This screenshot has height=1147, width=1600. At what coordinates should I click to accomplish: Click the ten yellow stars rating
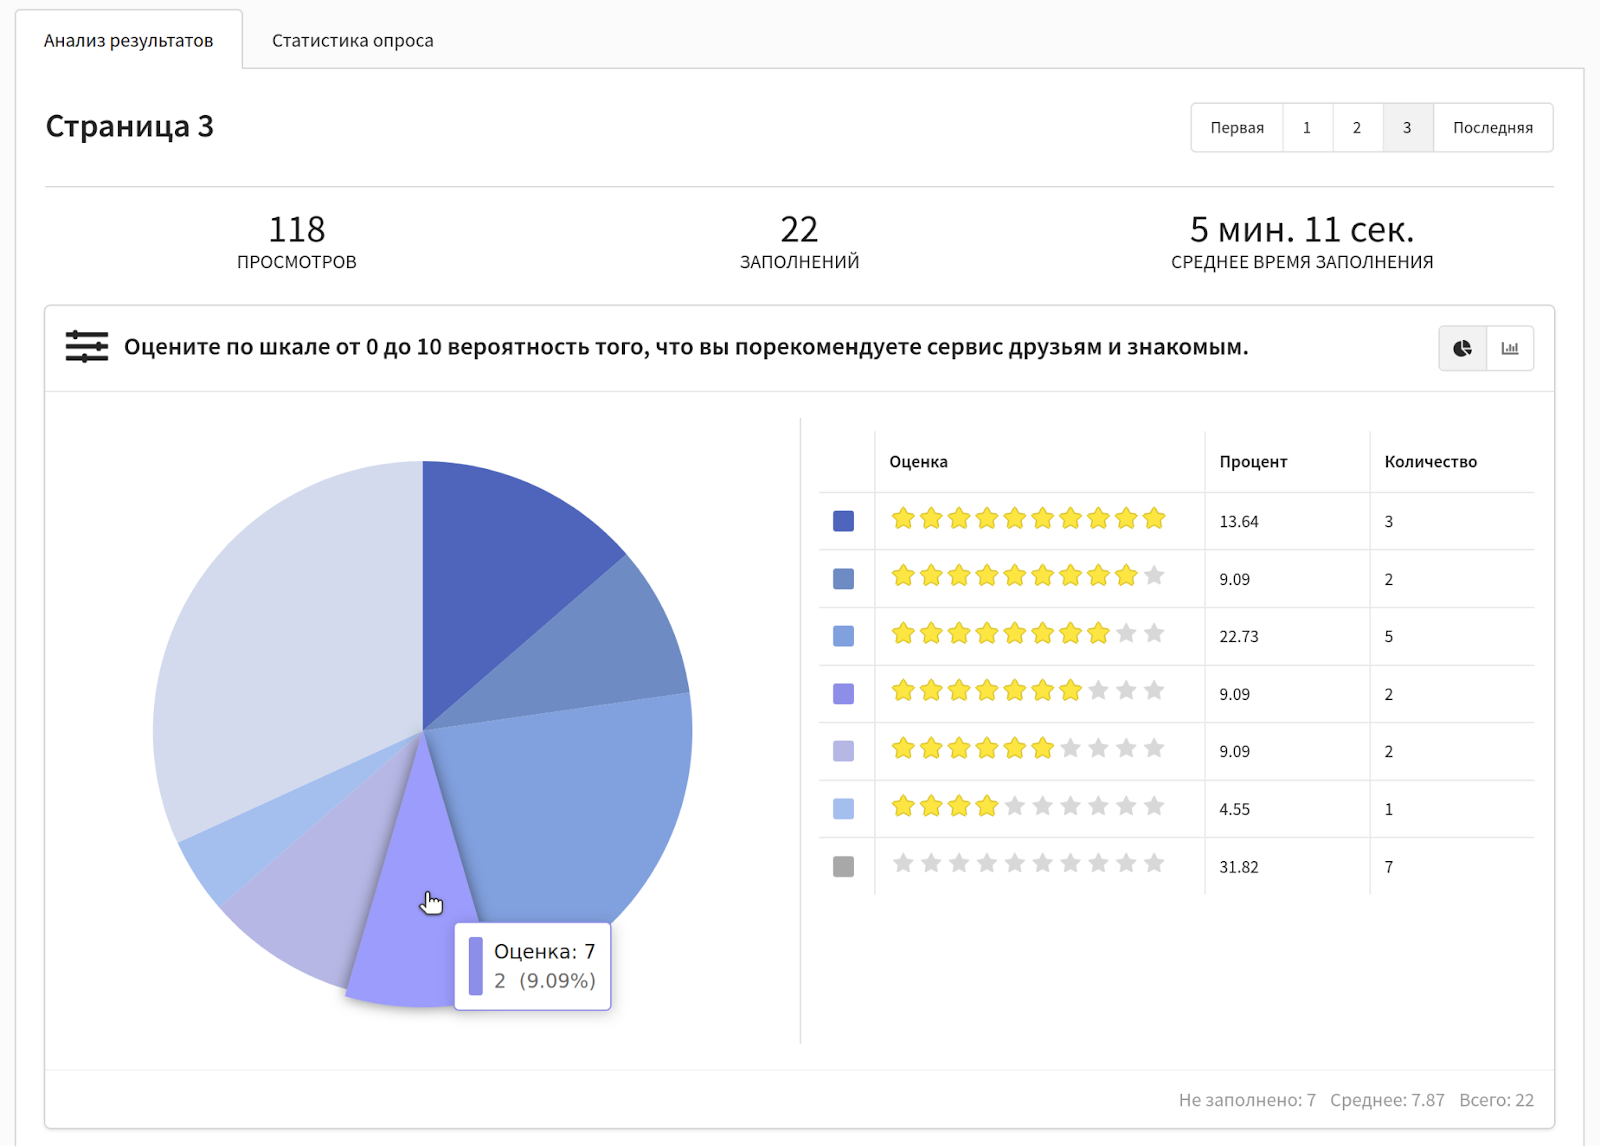click(1028, 518)
